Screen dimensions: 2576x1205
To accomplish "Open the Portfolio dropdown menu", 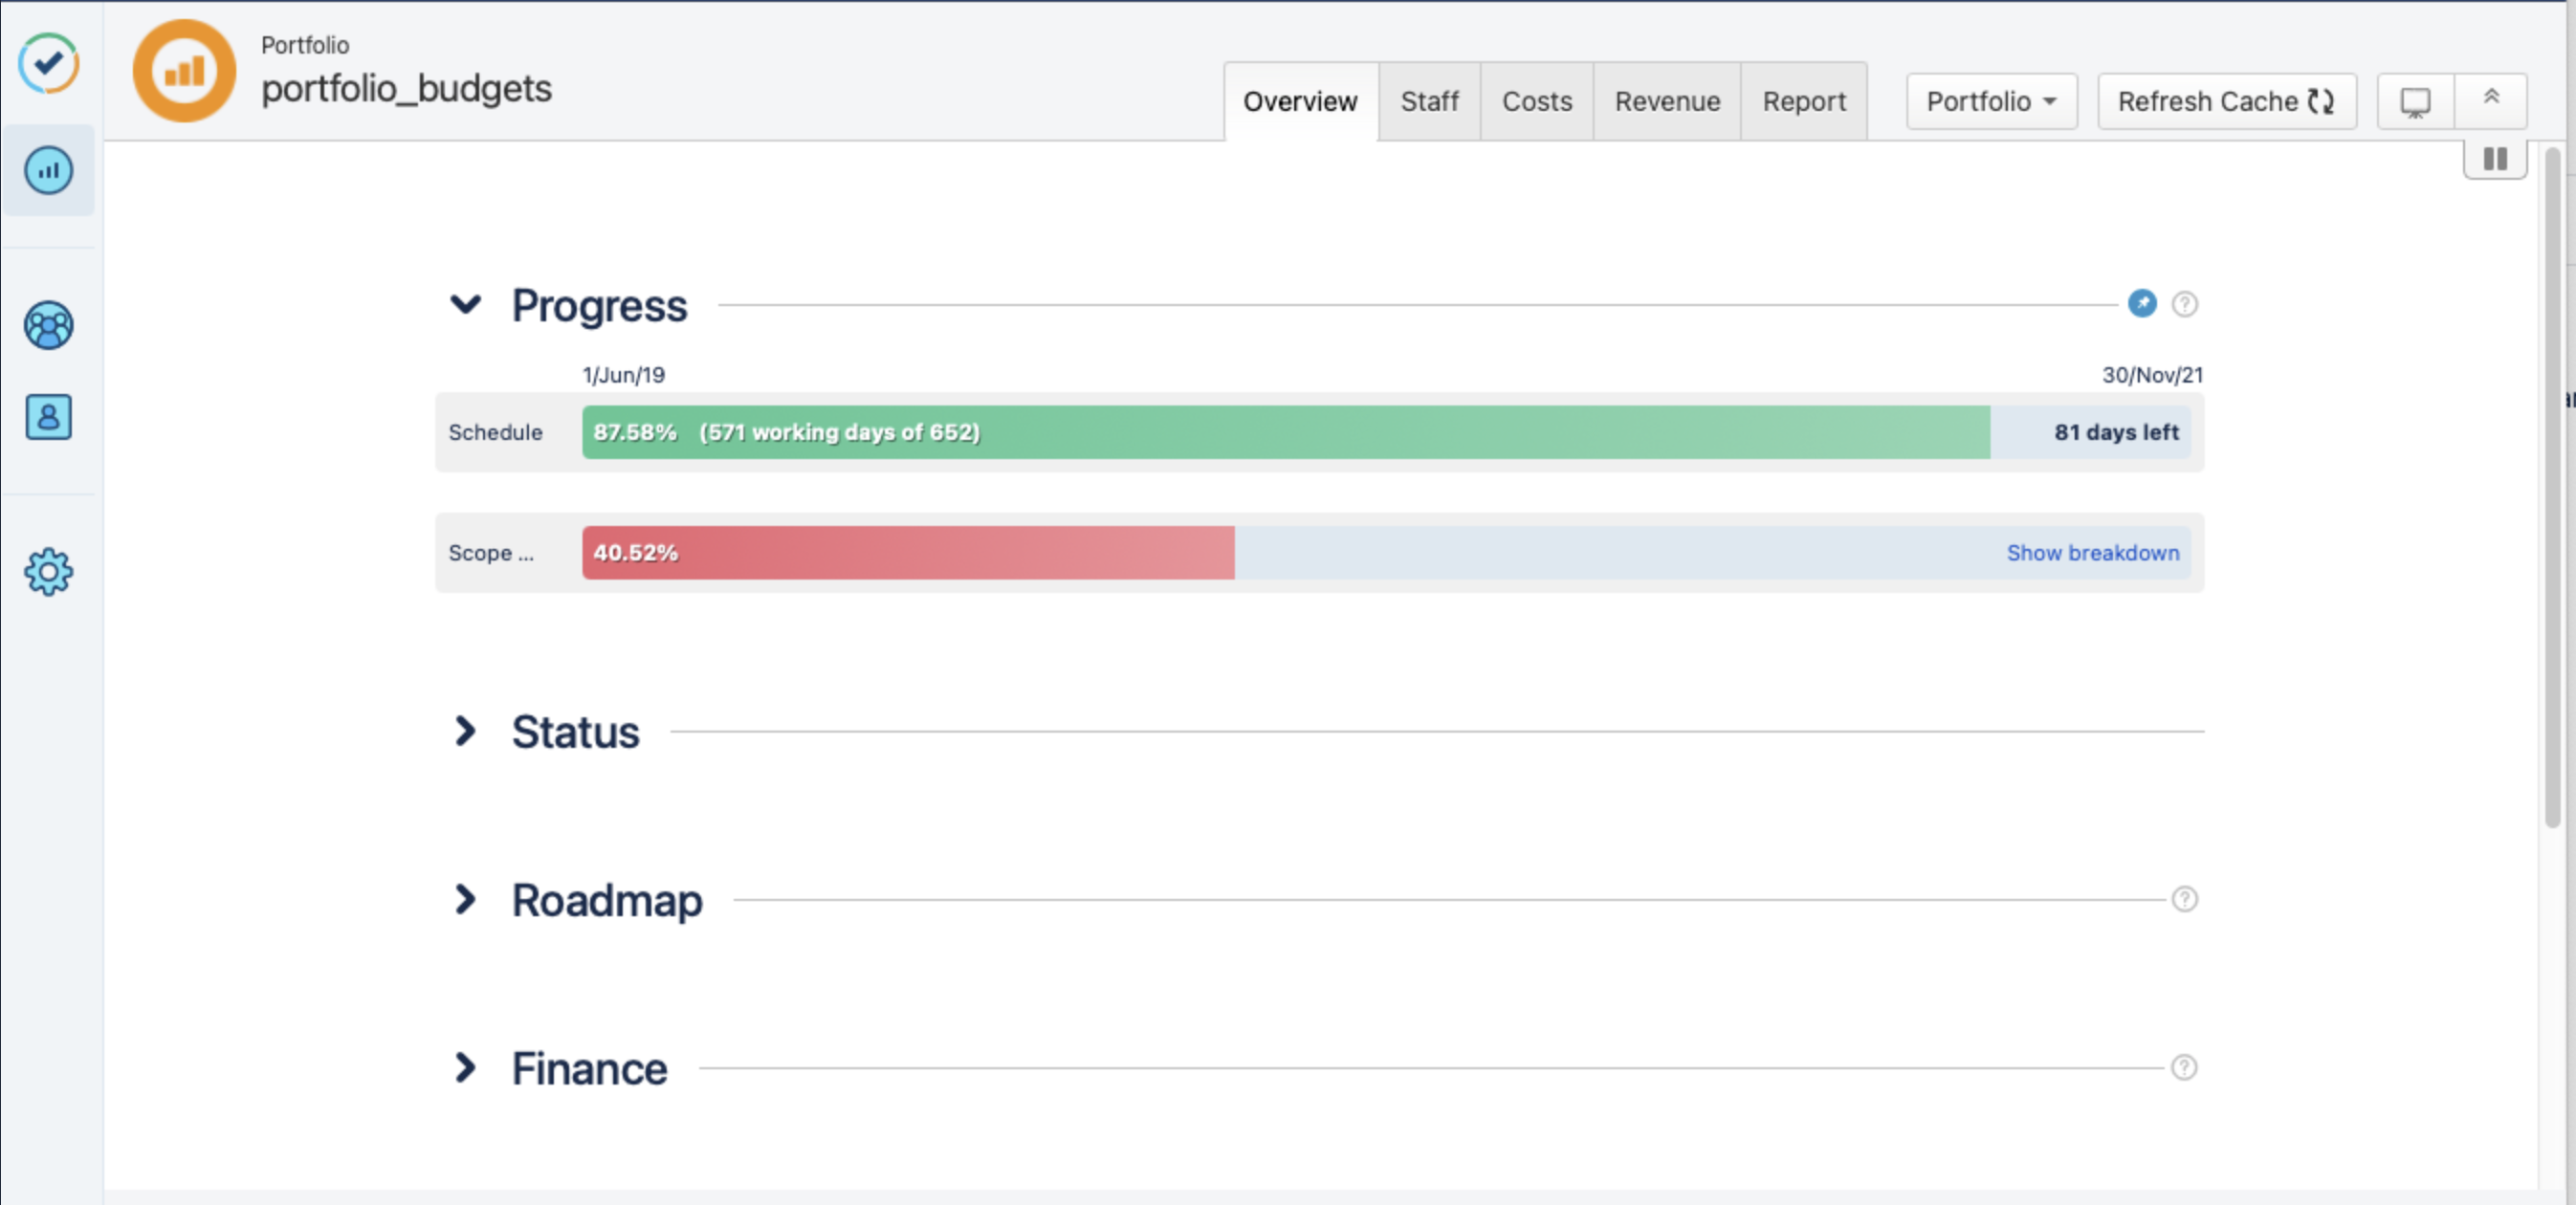I will [1990, 101].
